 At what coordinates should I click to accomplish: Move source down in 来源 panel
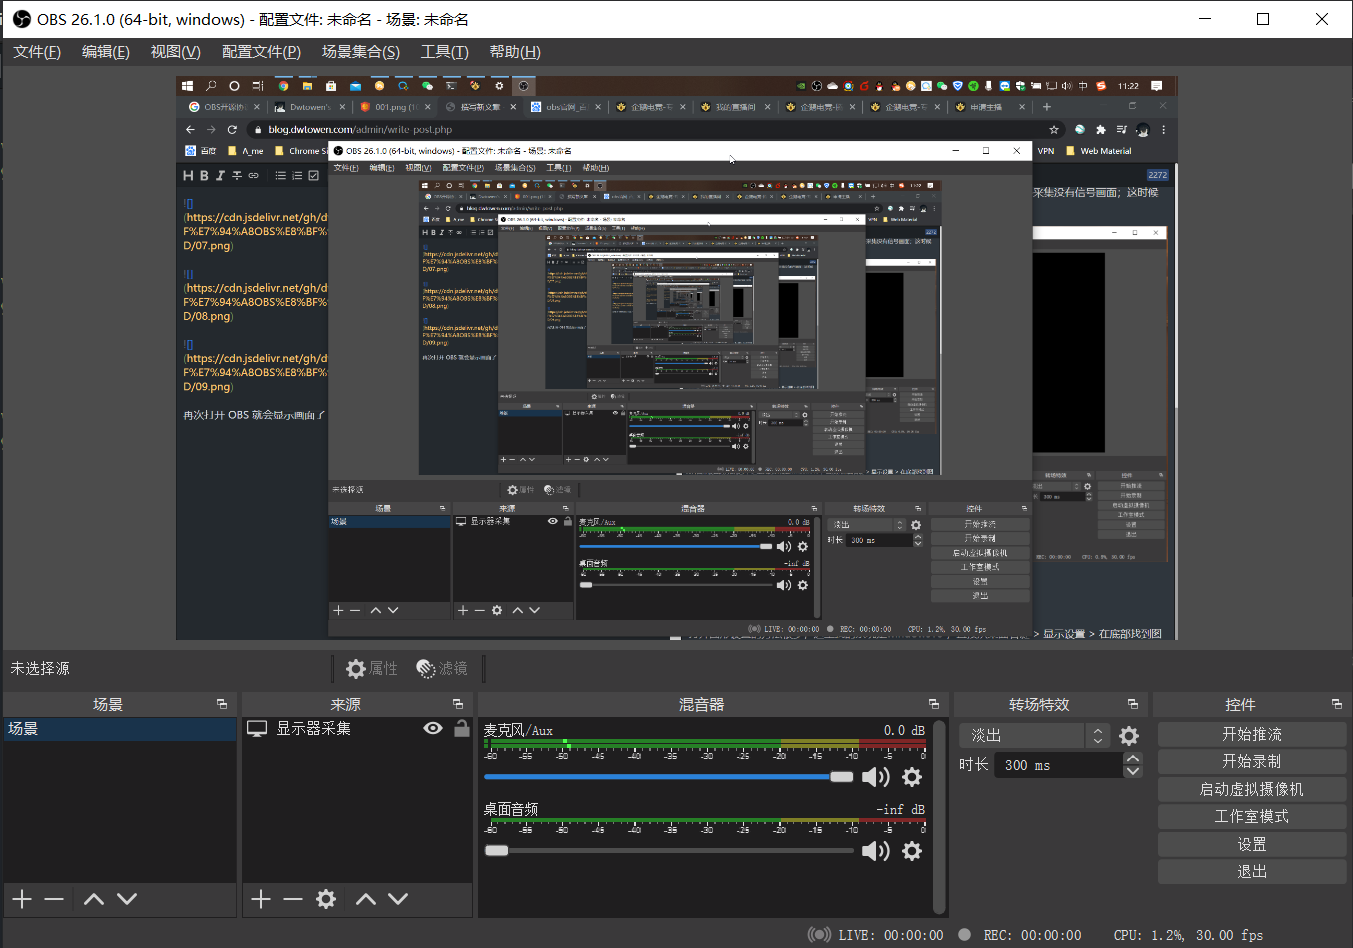tap(398, 899)
